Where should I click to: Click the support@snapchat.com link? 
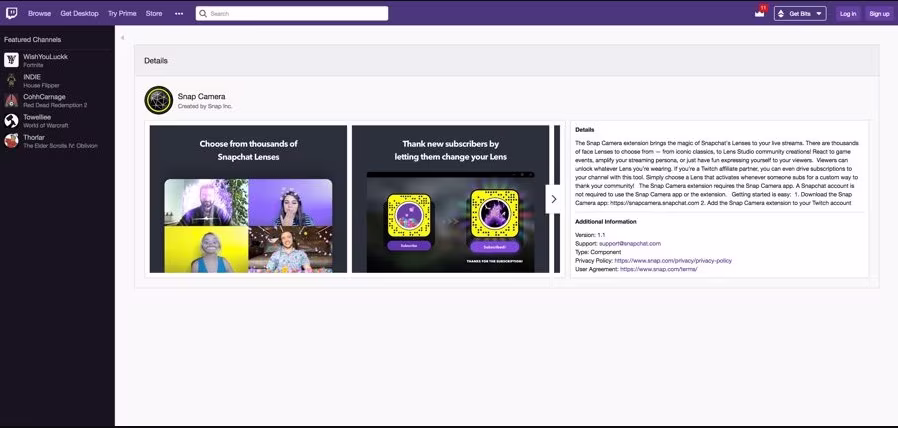(x=630, y=244)
